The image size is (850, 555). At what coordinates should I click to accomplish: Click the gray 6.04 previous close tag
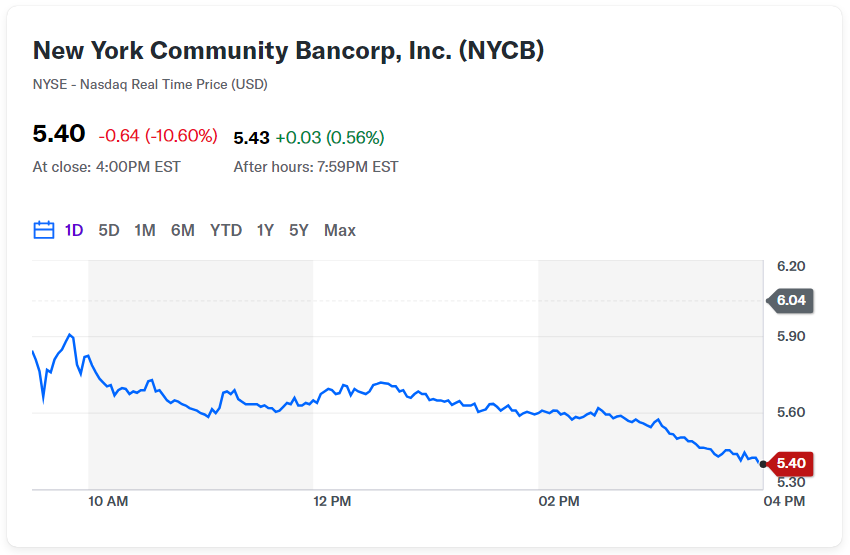[790, 300]
